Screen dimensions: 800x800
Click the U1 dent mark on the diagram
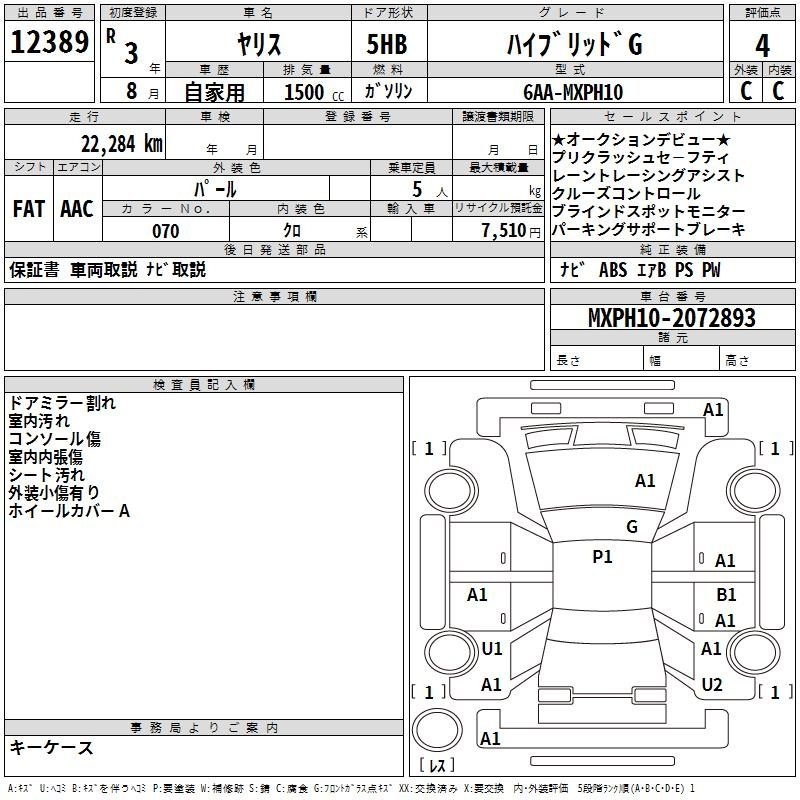click(492, 649)
